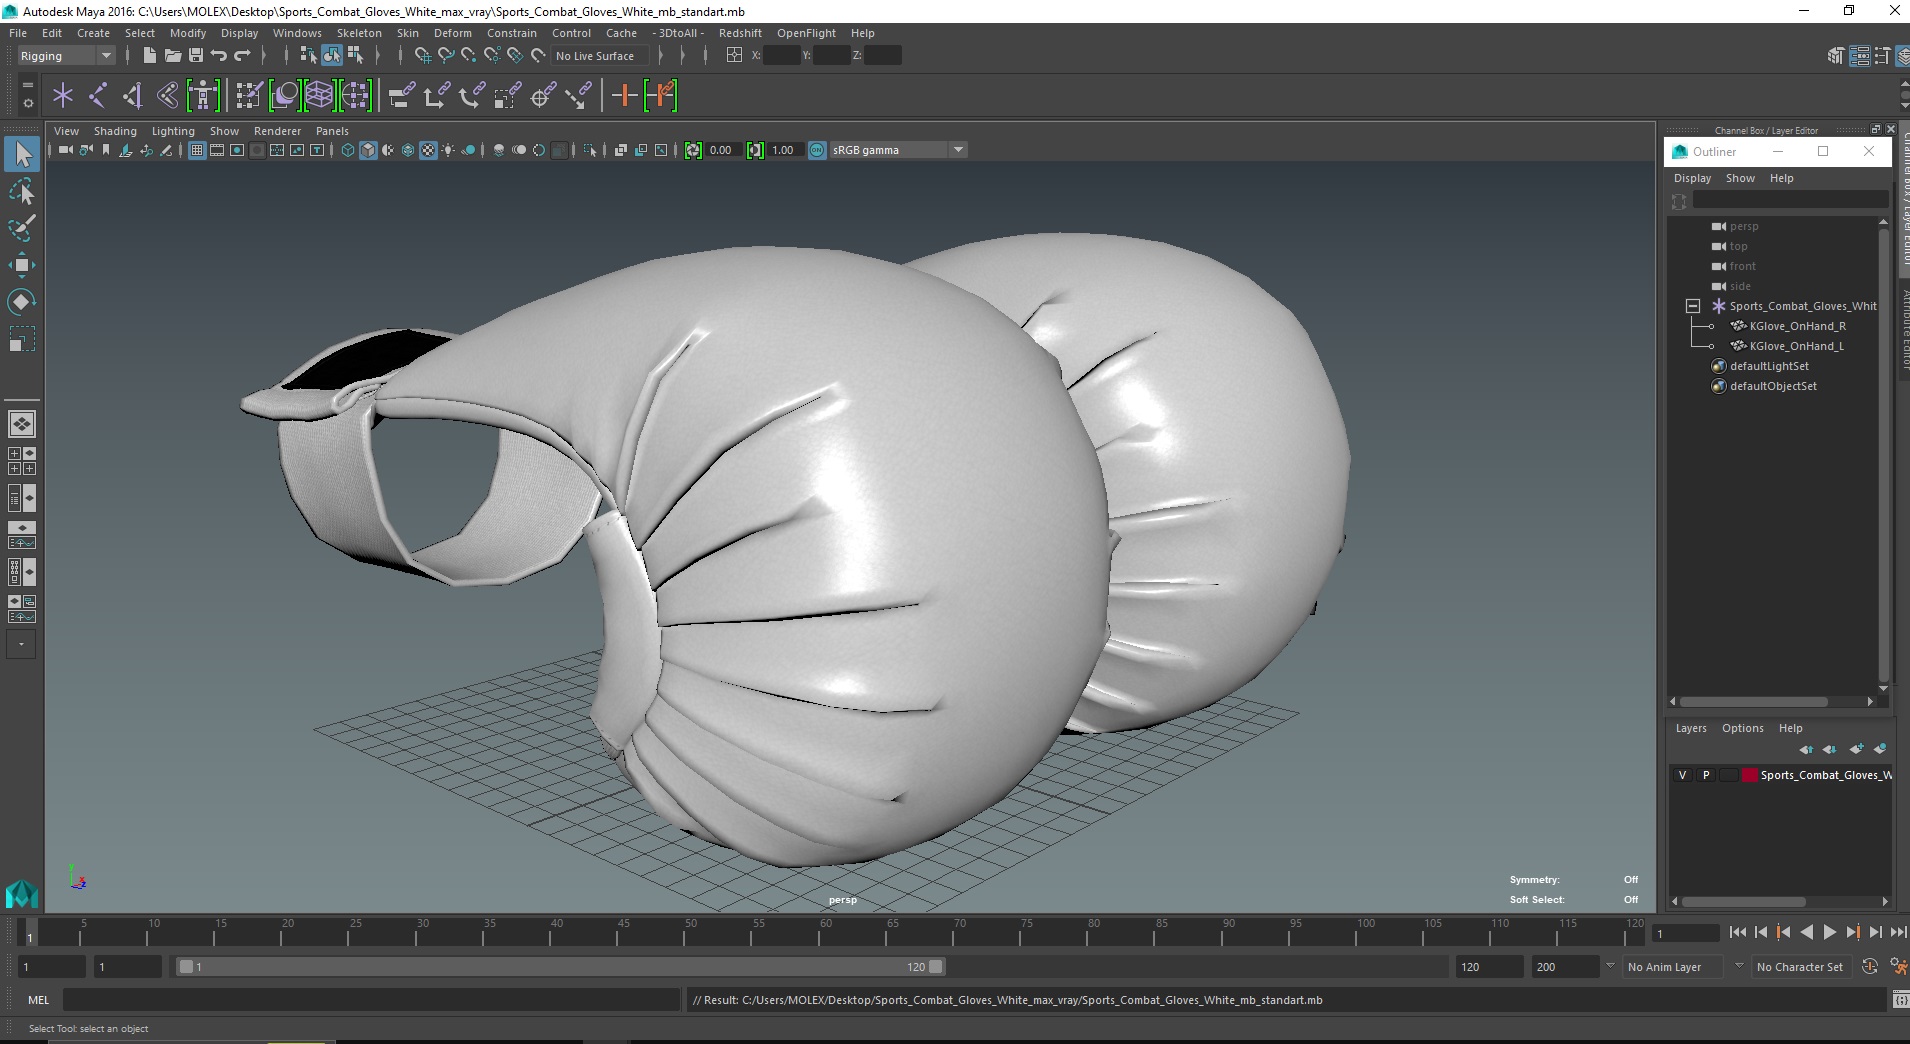Undo the last action
The height and width of the screenshot is (1044, 1910).
coord(219,56)
